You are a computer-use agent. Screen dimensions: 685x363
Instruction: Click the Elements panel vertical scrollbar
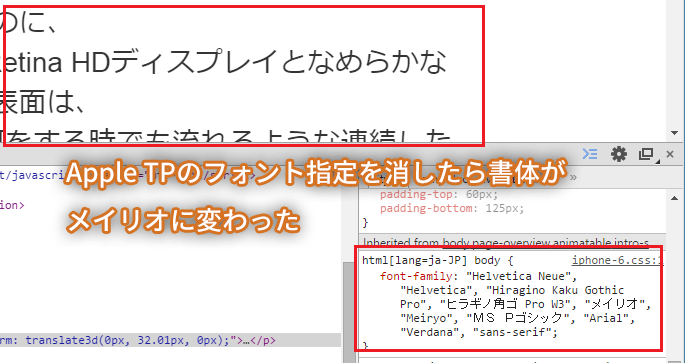(x=349, y=312)
